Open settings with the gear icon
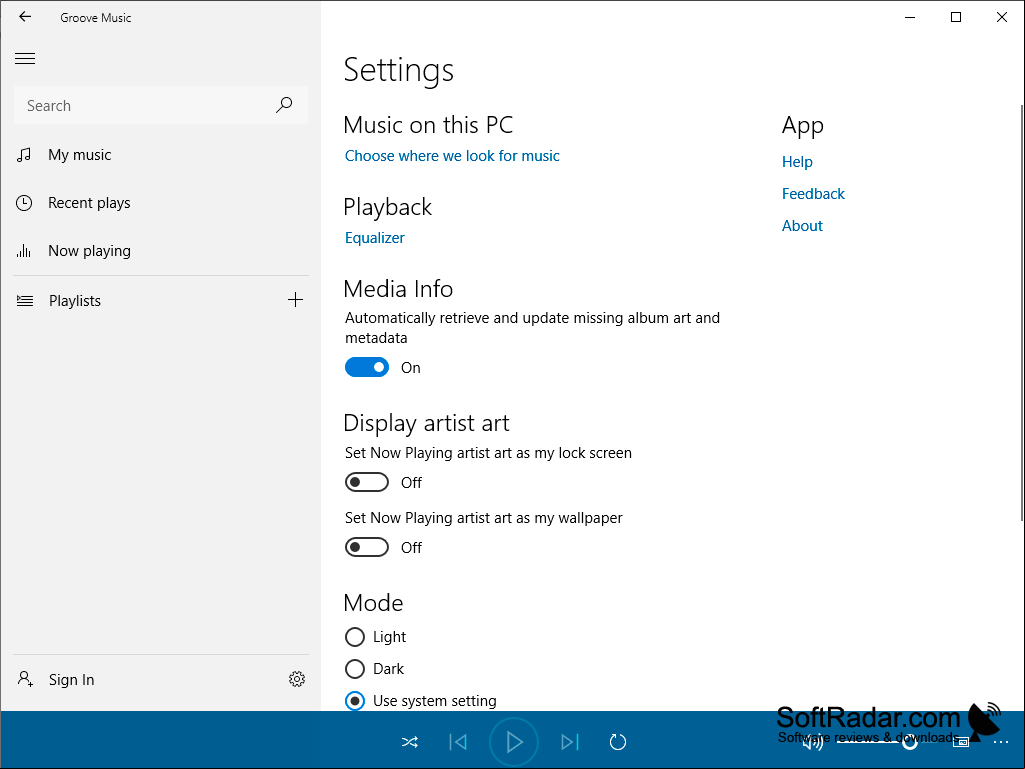 pos(297,679)
